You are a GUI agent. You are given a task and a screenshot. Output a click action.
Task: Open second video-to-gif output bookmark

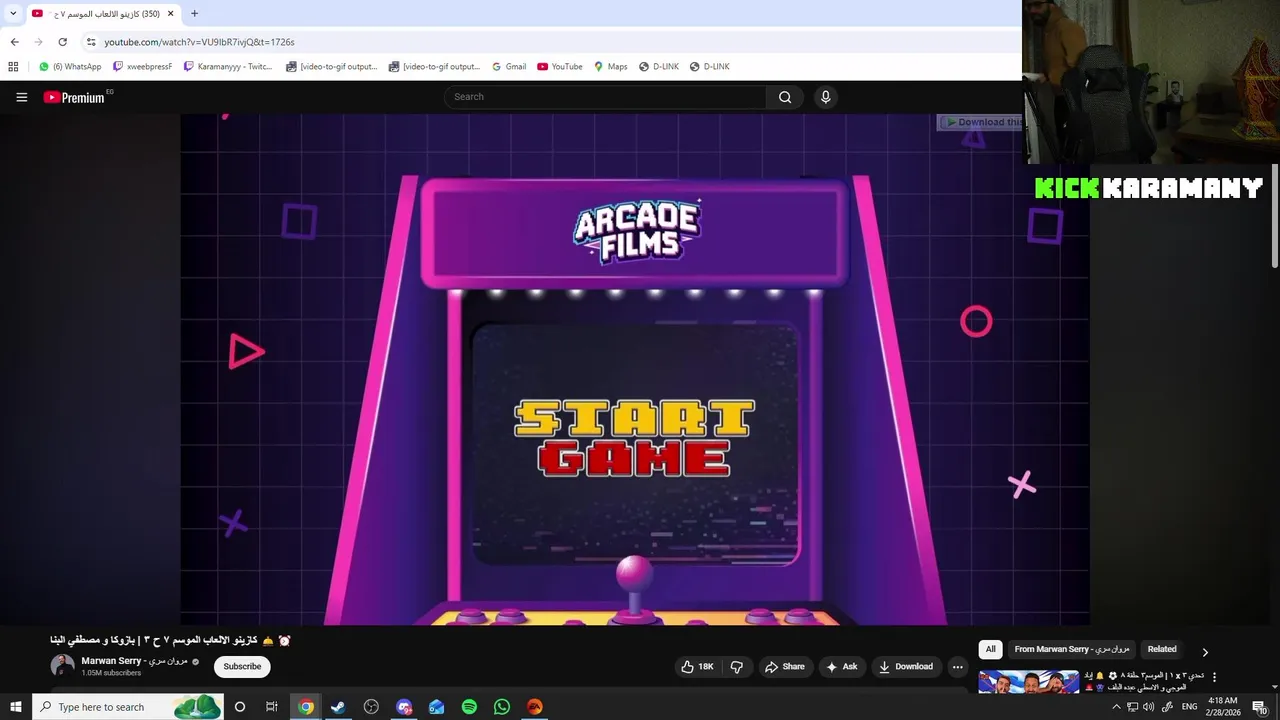point(434,67)
